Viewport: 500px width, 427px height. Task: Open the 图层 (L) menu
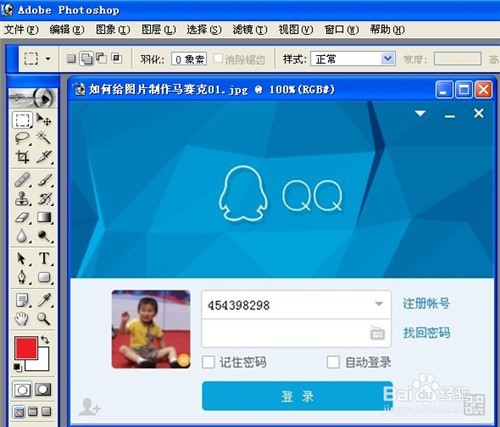159,30
